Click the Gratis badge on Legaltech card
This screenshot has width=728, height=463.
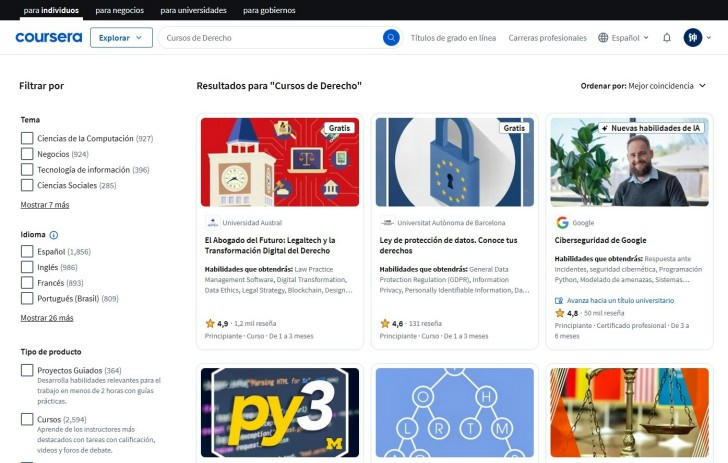tap(339, 128)
